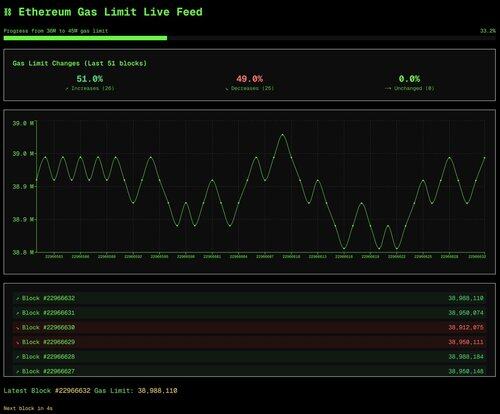Screen dimensions: 500x414
Task: Click the up-arrow icon for Block #22966632
Action: tap(18, 298)
